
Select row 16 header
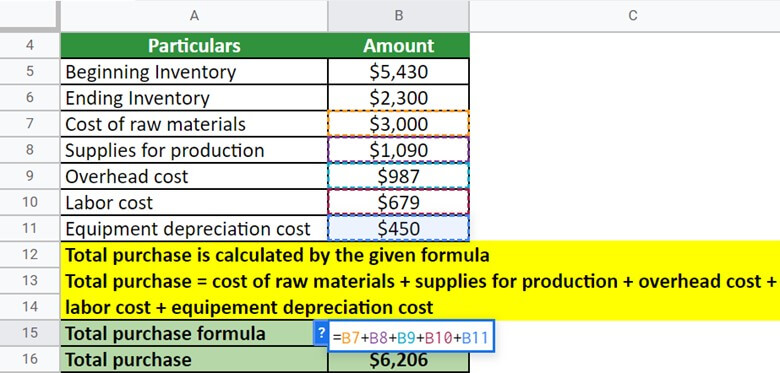30,359
